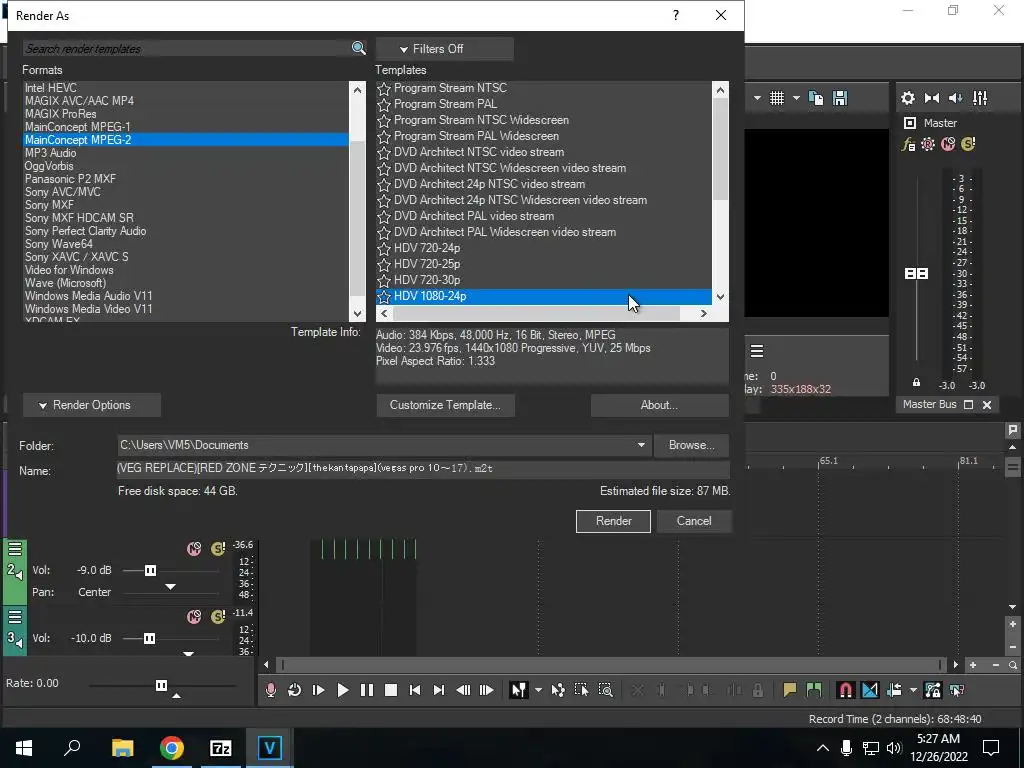Image resolution: width=1024 pixels, height=768 pixels.
Task: Click the Pause button in the transport bar
Action: [x=367, y=690]
